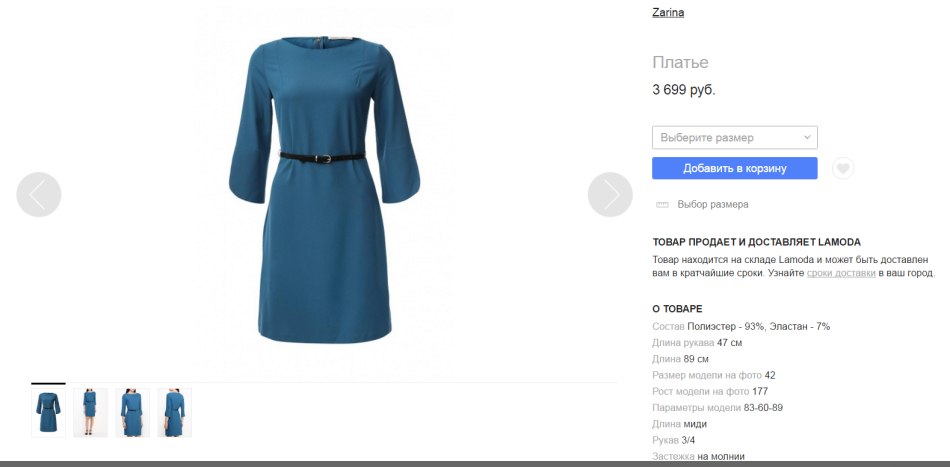View the fourth thumbnail showing side view
950x467 pixels.
[x=174, y=412]
